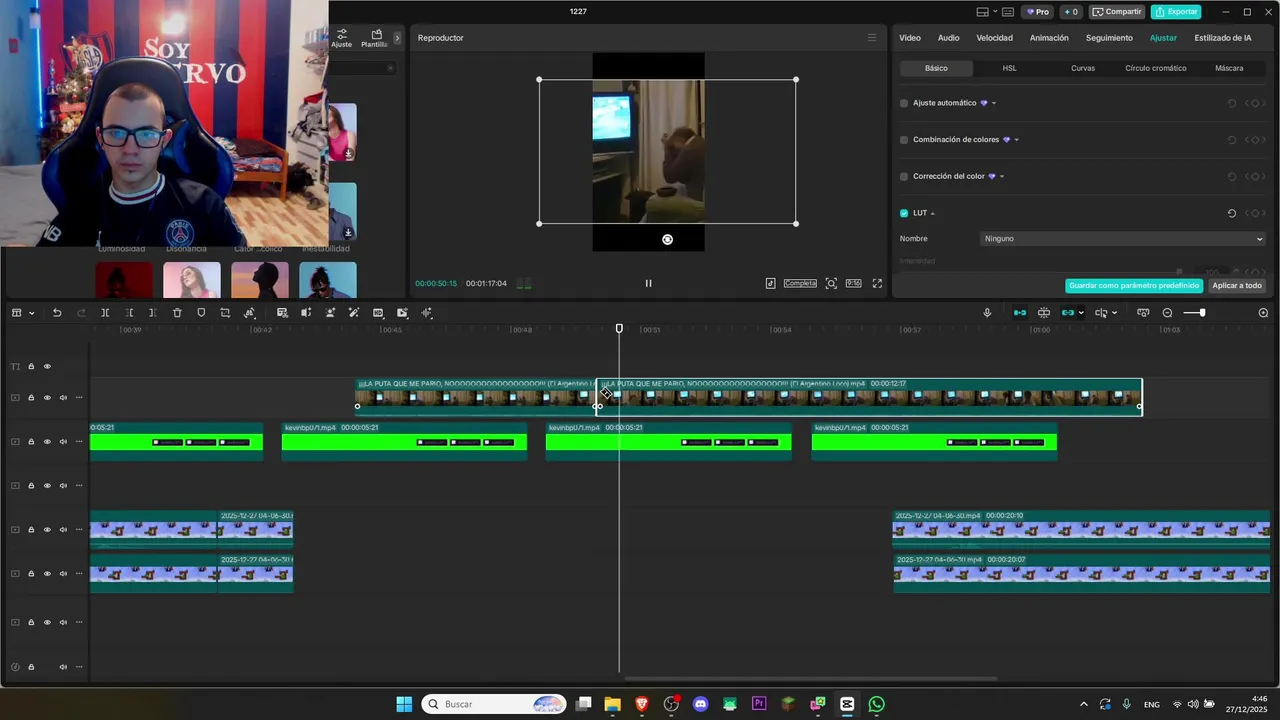This screenshot has height=720, width=1280.
Task: Click the player zoom-to-fit scan icon
Action: (831, 283)
